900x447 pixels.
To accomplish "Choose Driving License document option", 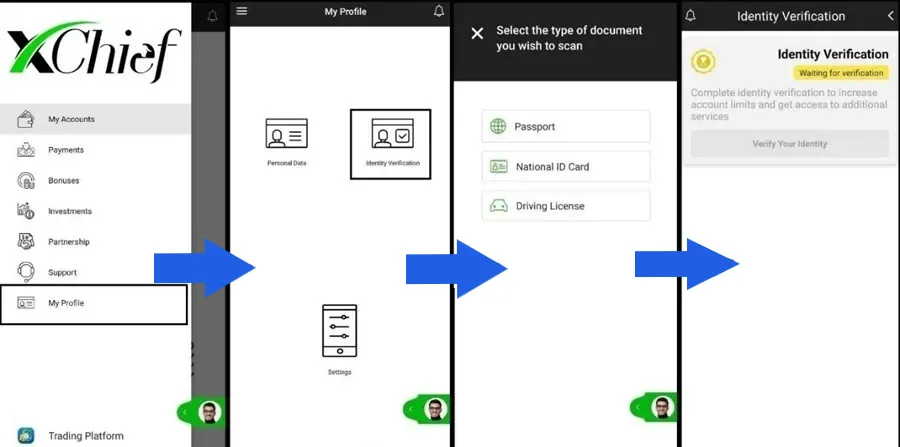I will [x=566, y=206].
